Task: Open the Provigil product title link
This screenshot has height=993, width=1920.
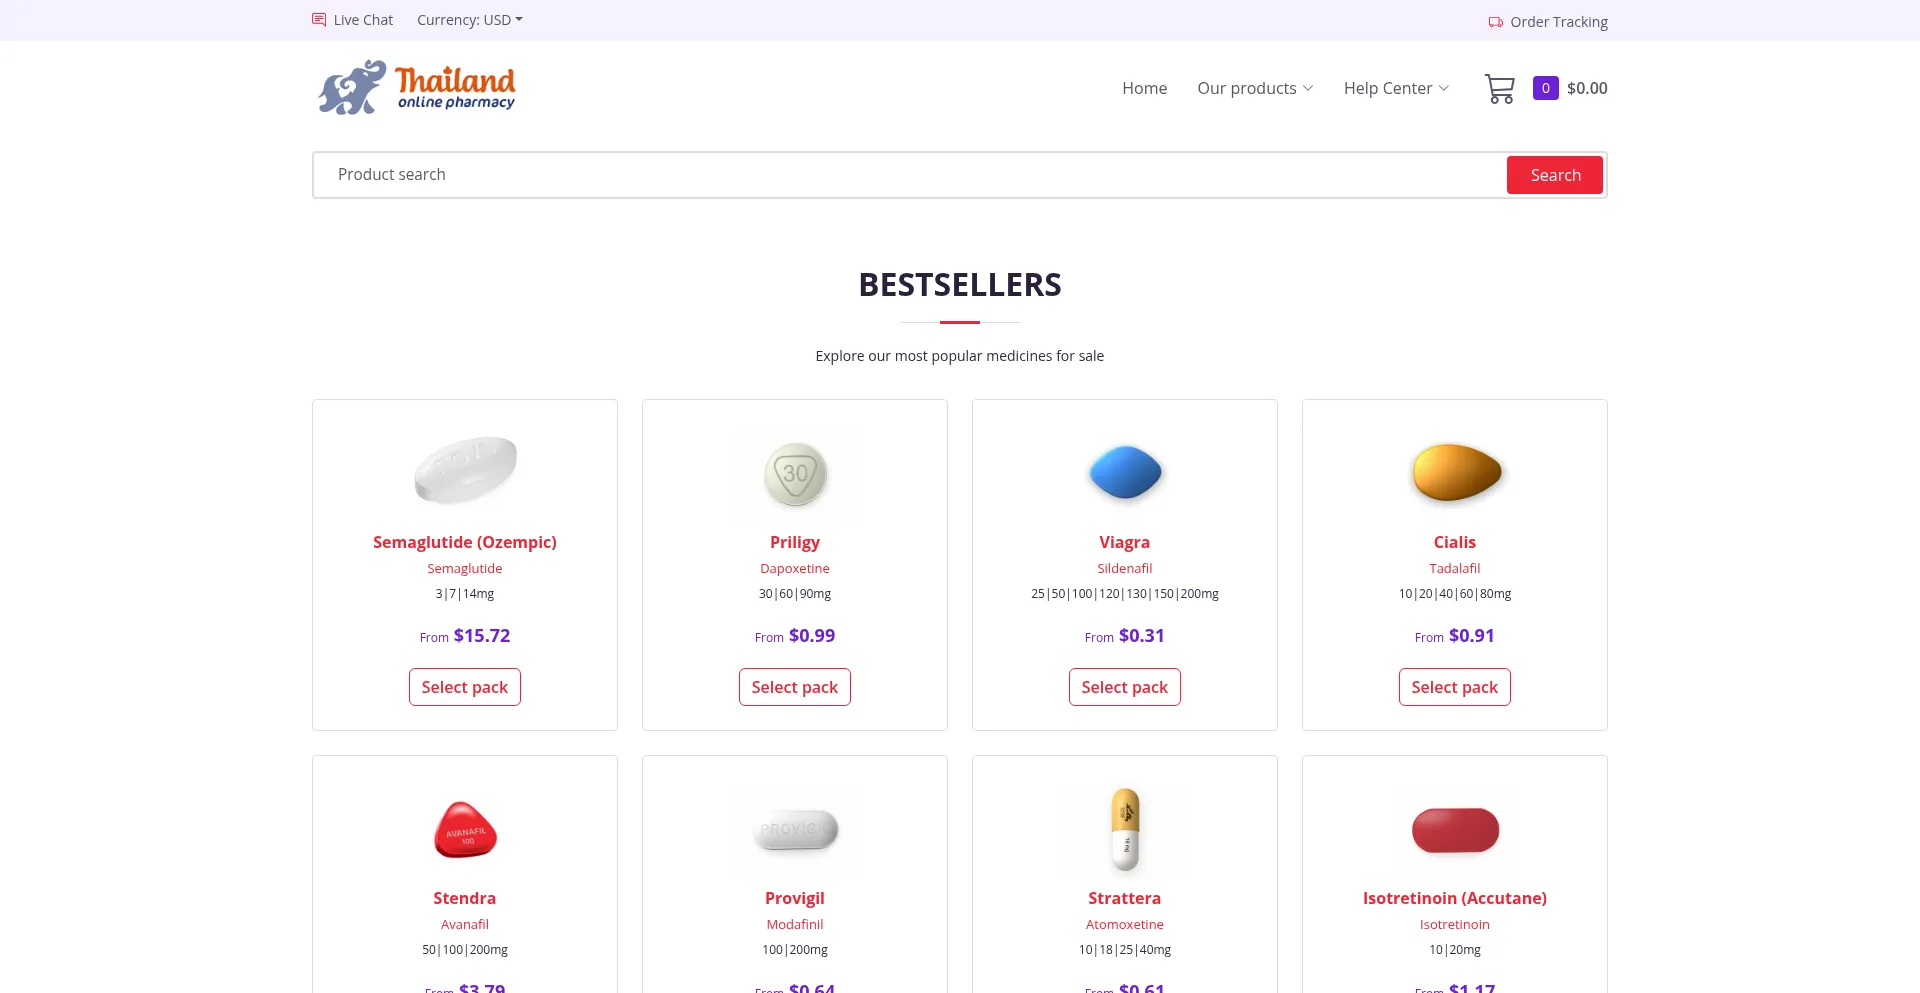Action: [x=795, y=898]
